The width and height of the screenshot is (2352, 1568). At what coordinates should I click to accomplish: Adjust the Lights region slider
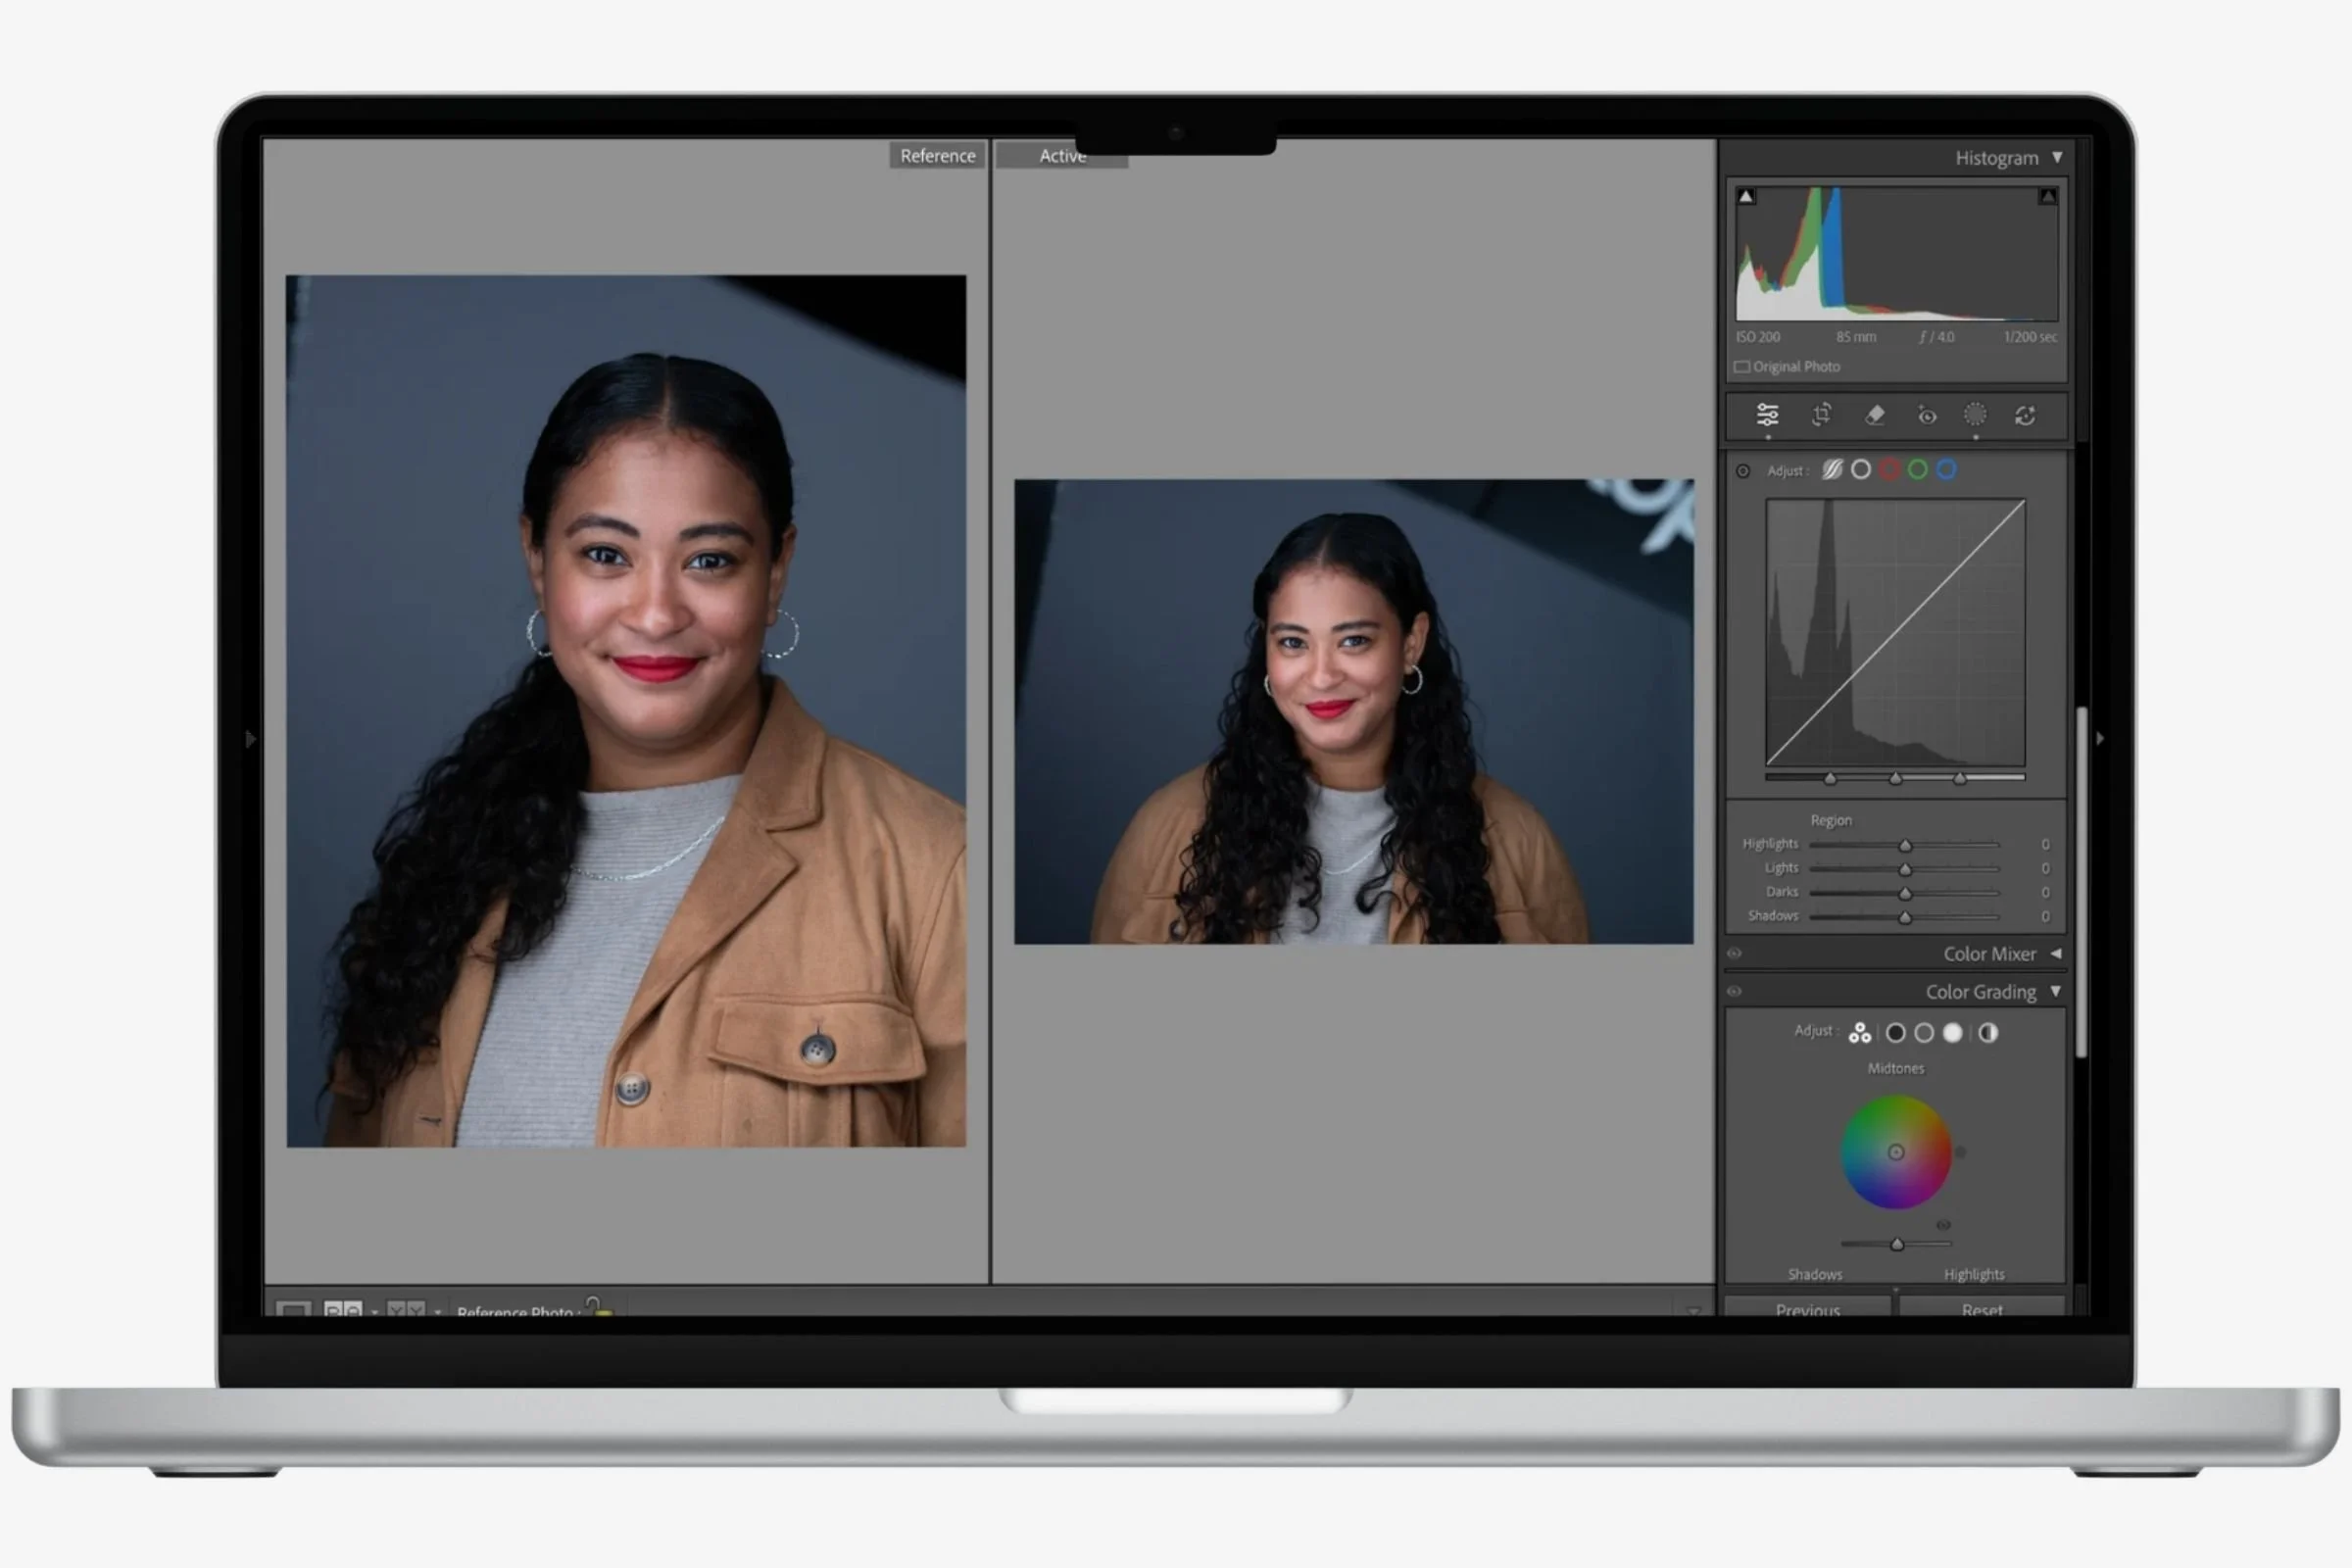[x=1904, y=869]
